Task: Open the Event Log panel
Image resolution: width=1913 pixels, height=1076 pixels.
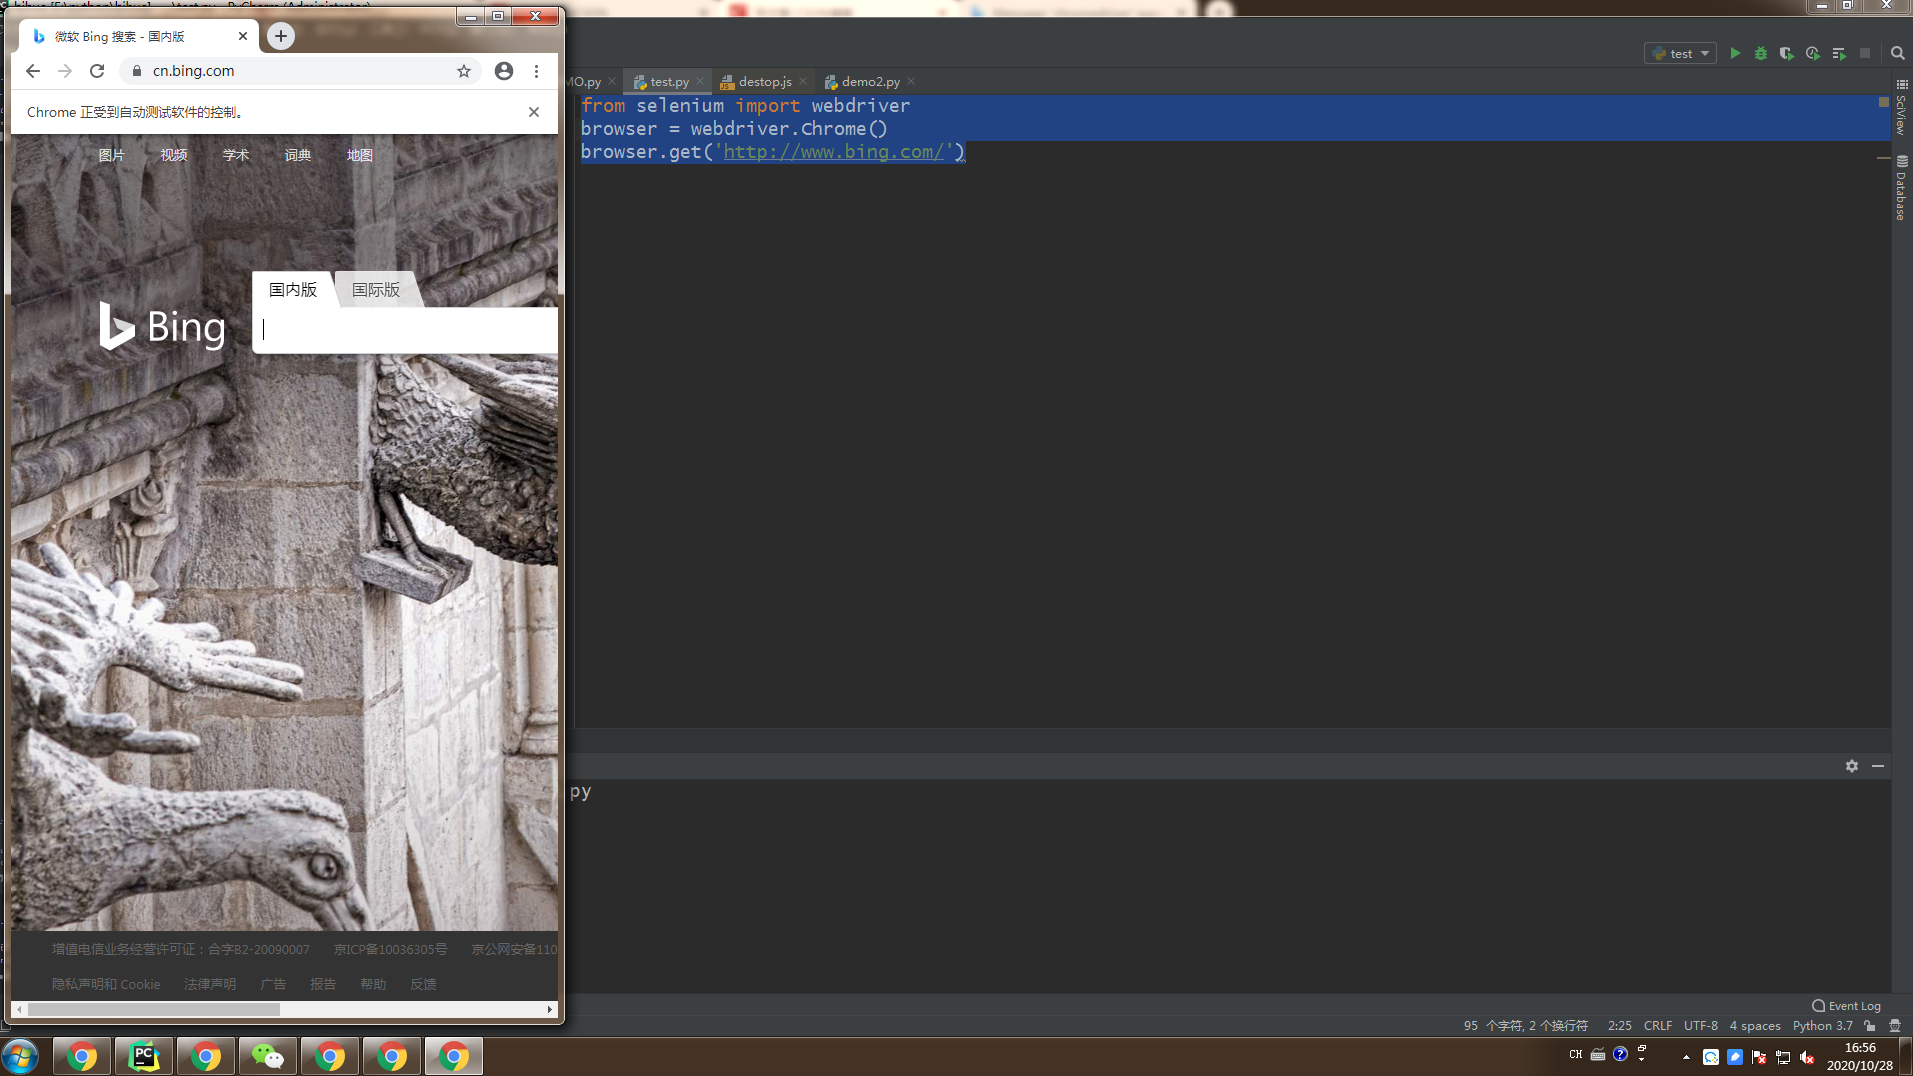Action: (1846, 1006)
